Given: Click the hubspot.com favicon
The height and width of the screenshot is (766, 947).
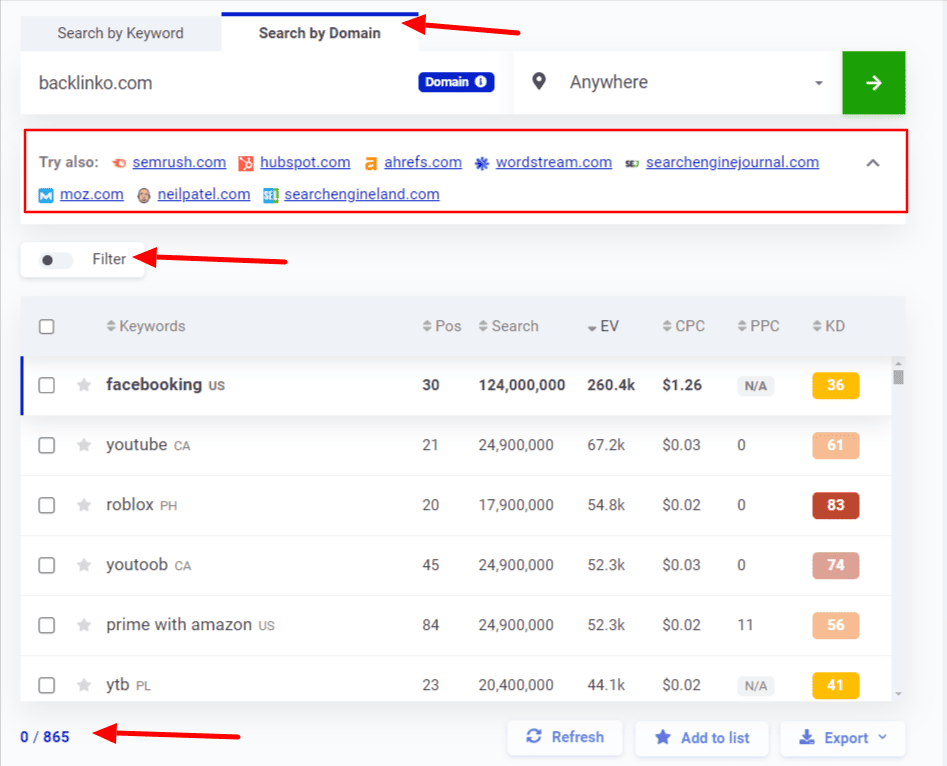Looking at the screenshot, I should [x=246, y=163].
